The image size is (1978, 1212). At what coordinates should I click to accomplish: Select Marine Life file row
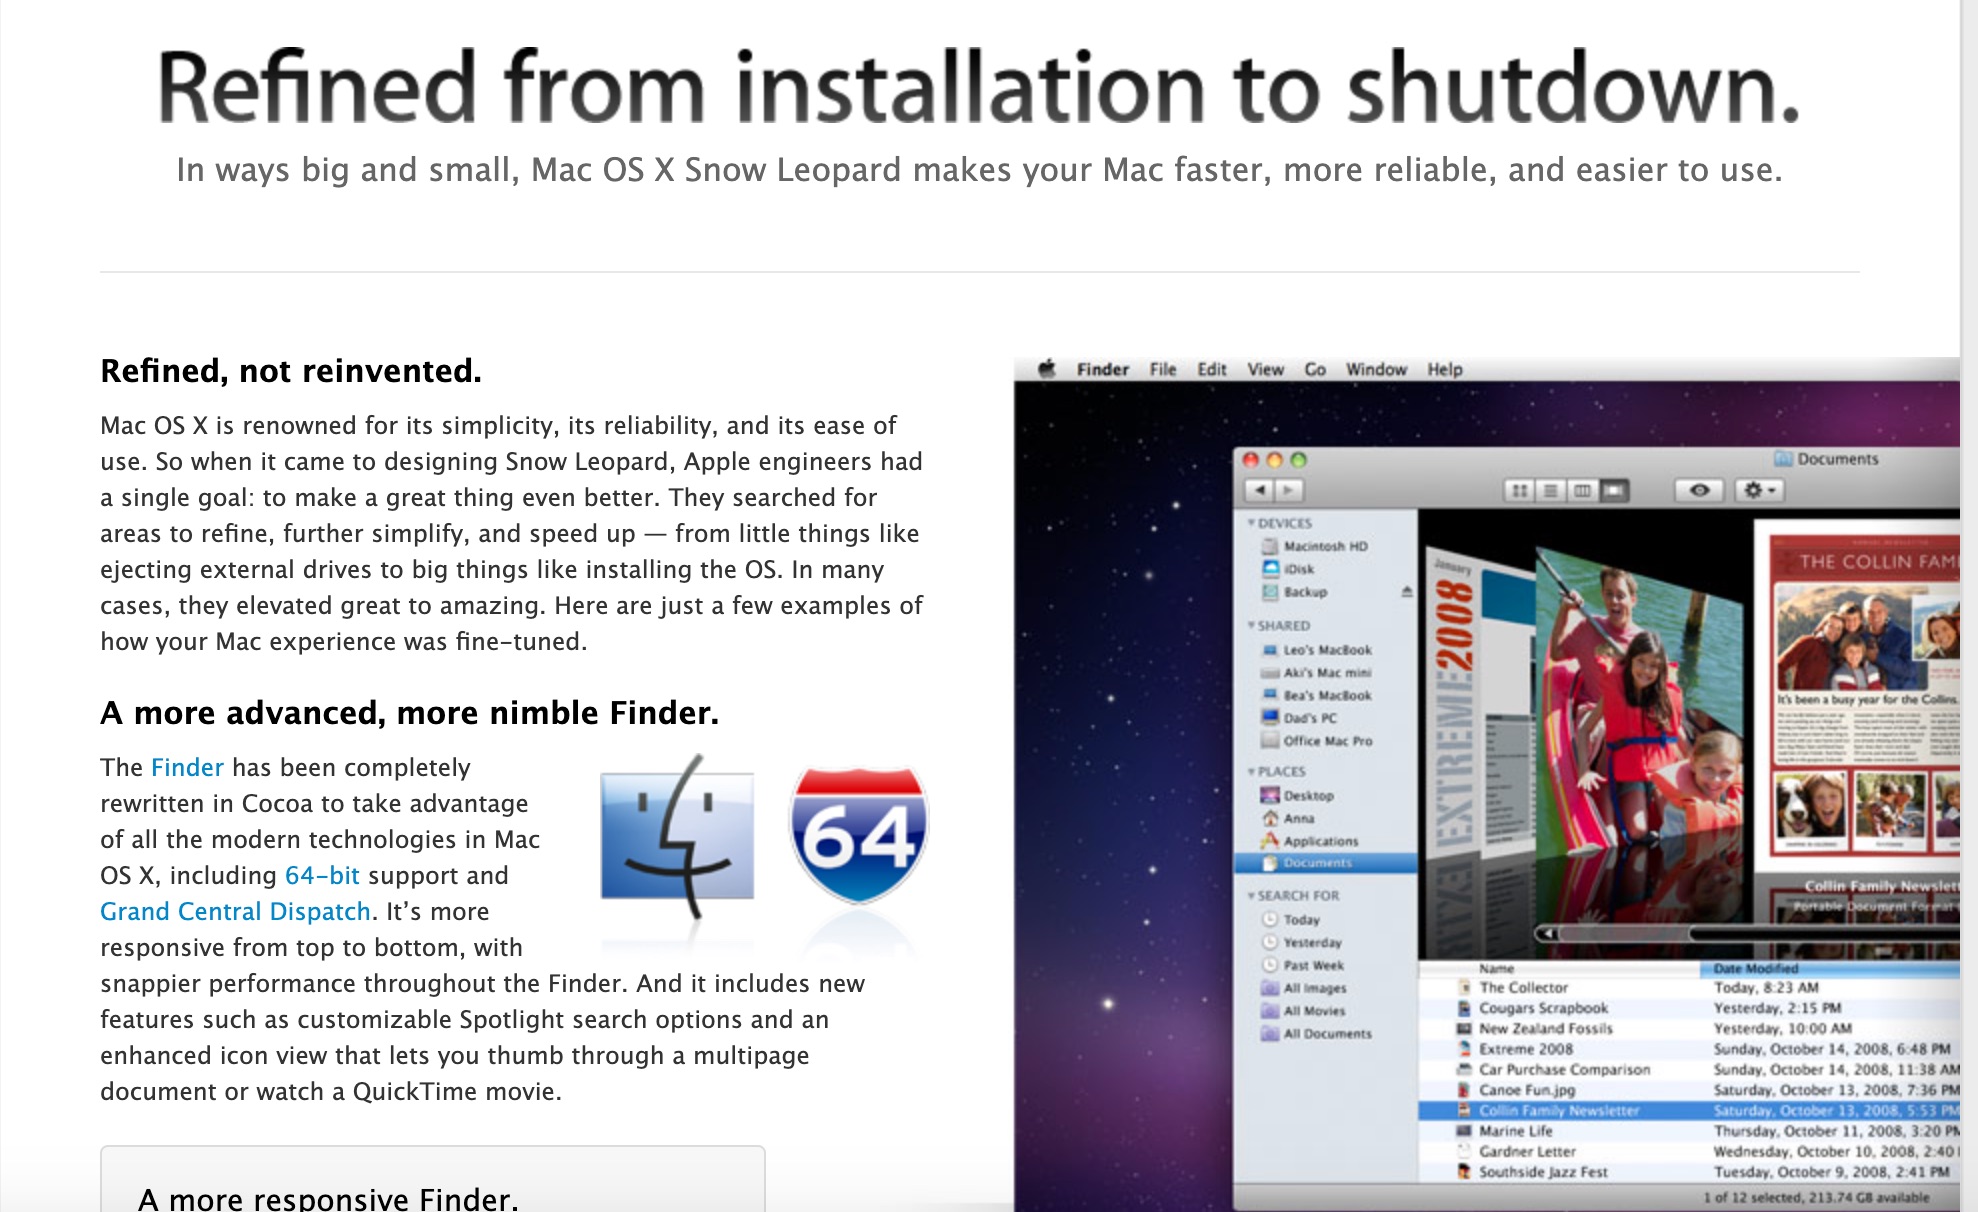(x=1689, y=1131)
